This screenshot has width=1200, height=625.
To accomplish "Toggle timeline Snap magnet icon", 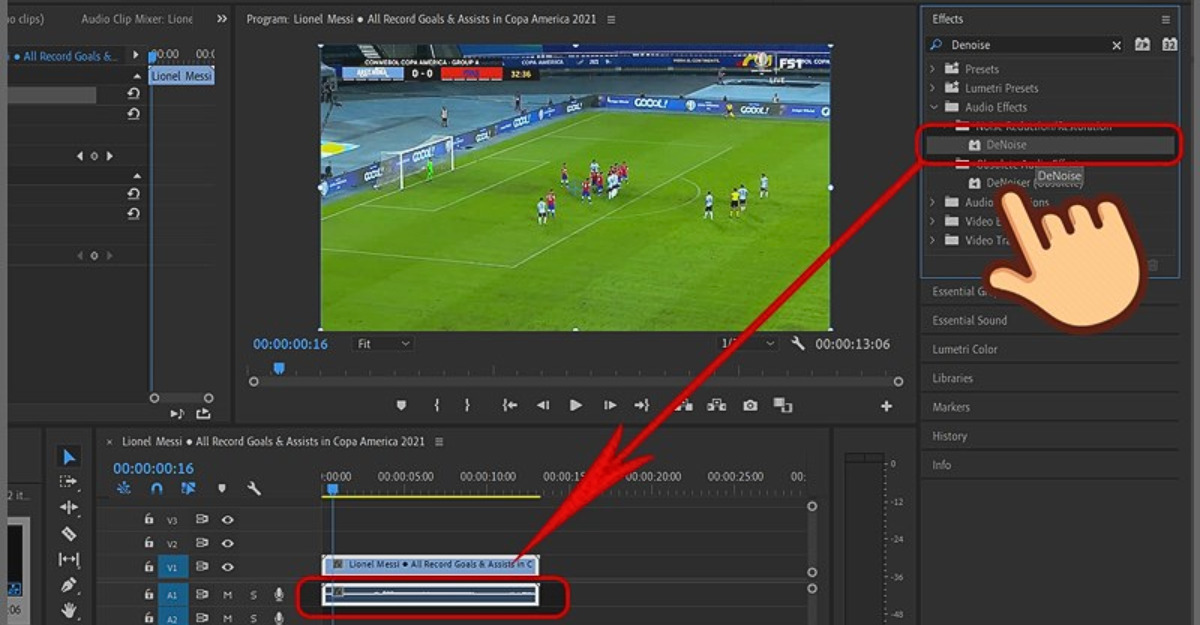I will (156, 489).
